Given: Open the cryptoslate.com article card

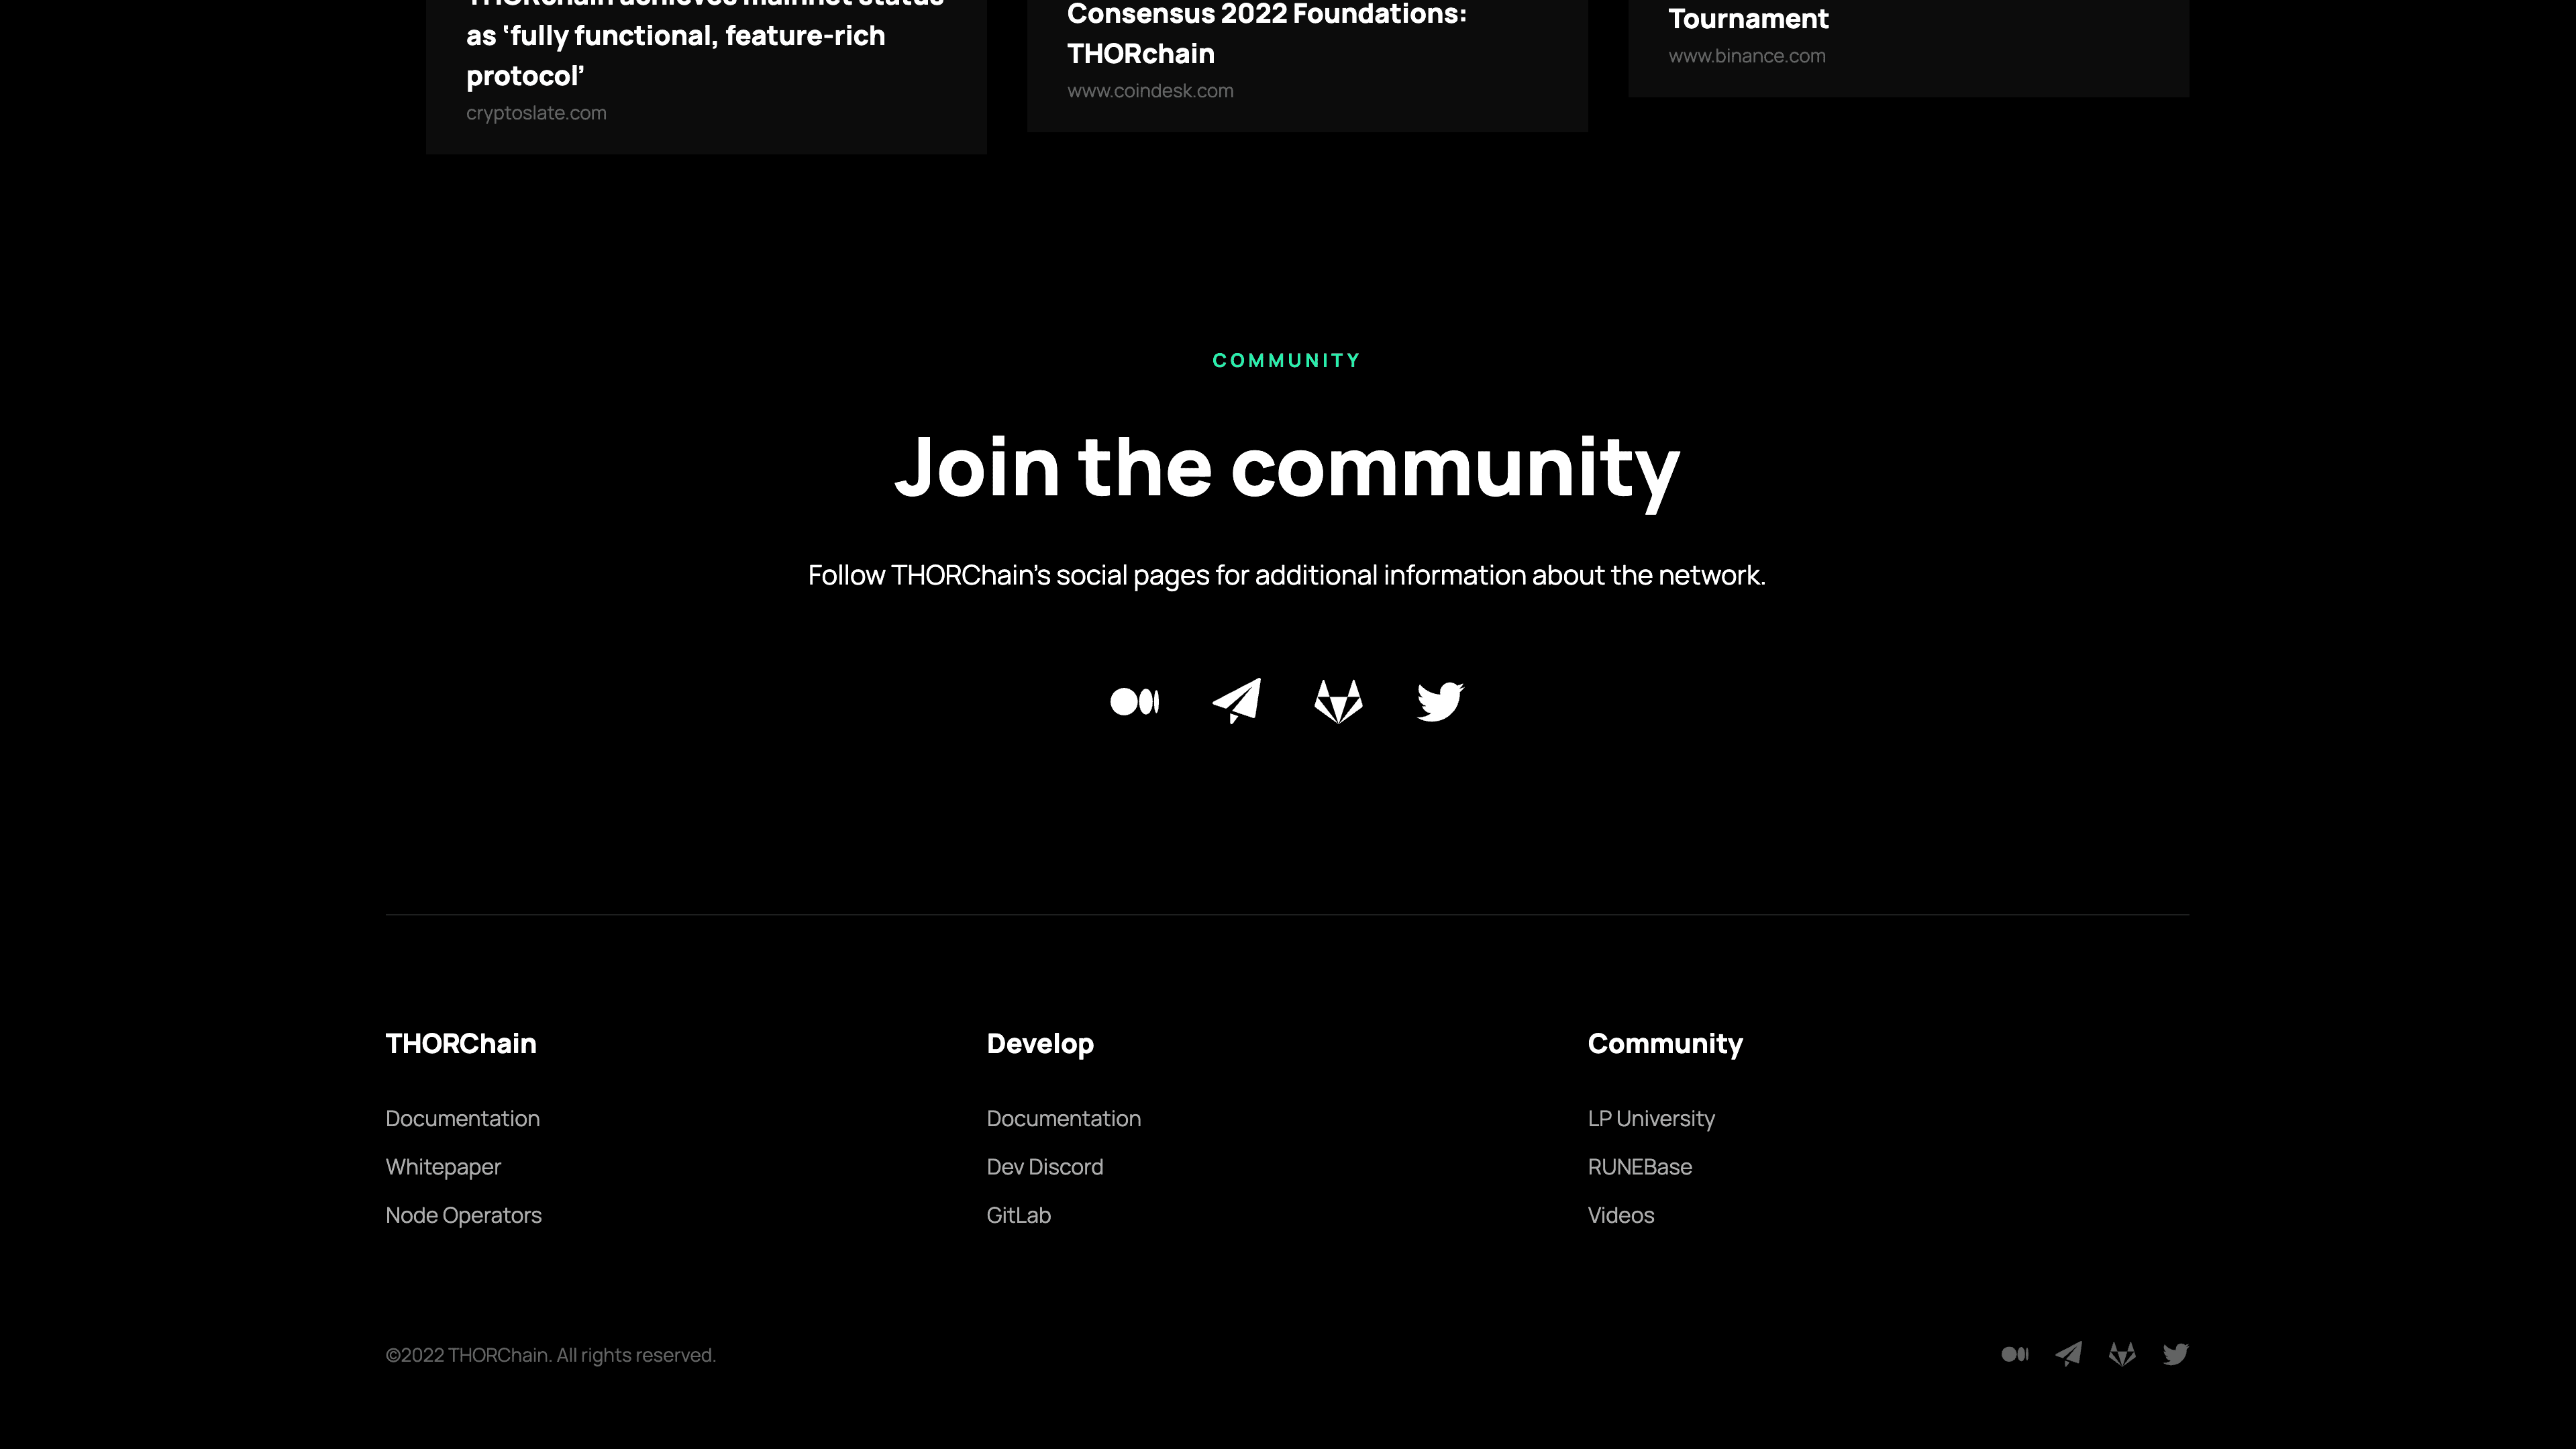Looking at the screenshot, I should coord(706,77).
